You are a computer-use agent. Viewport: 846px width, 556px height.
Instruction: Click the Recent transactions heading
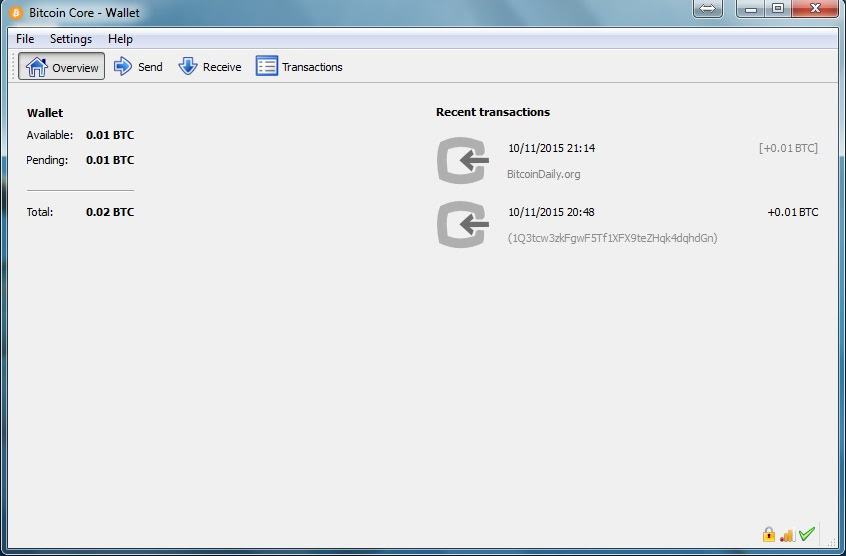pyautogui.click(x=493, y=112)
